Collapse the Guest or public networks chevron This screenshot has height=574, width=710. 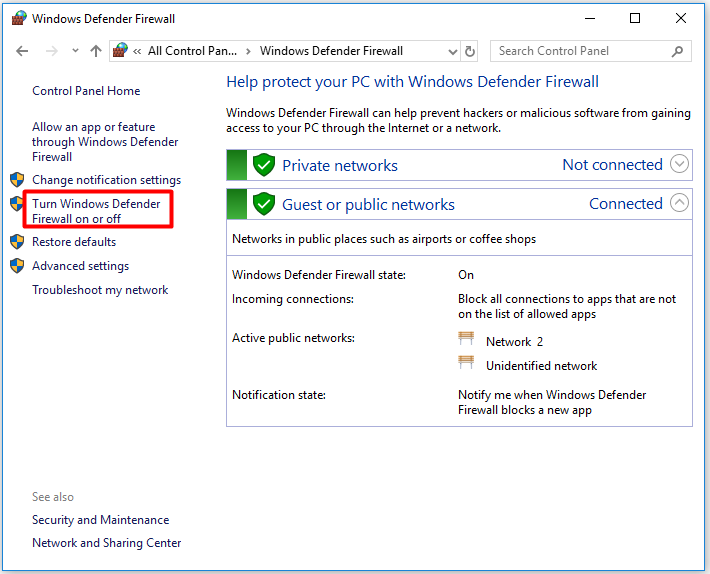click(679, 202)
